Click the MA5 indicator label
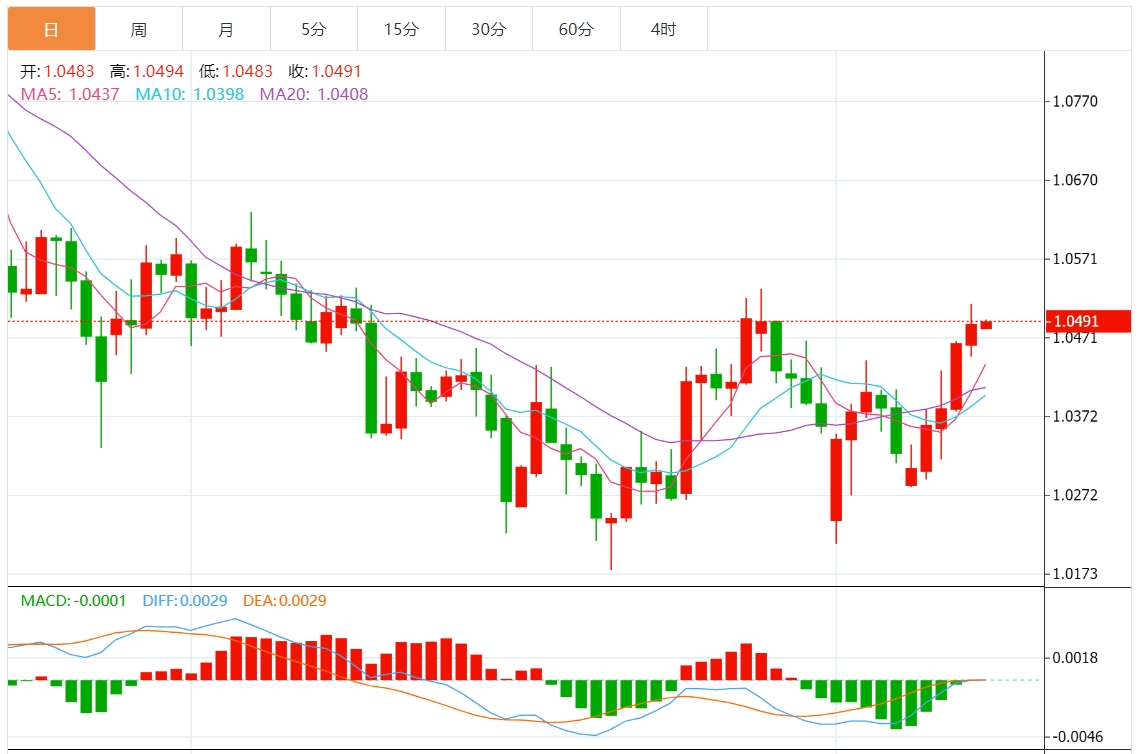1140x754 pixels. [x=69, y=94]
